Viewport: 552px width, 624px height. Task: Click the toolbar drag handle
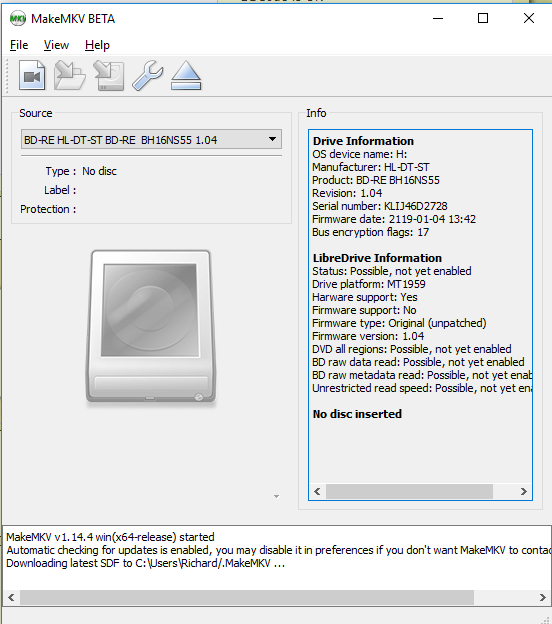pyautogui.click(x=7, y=76)
